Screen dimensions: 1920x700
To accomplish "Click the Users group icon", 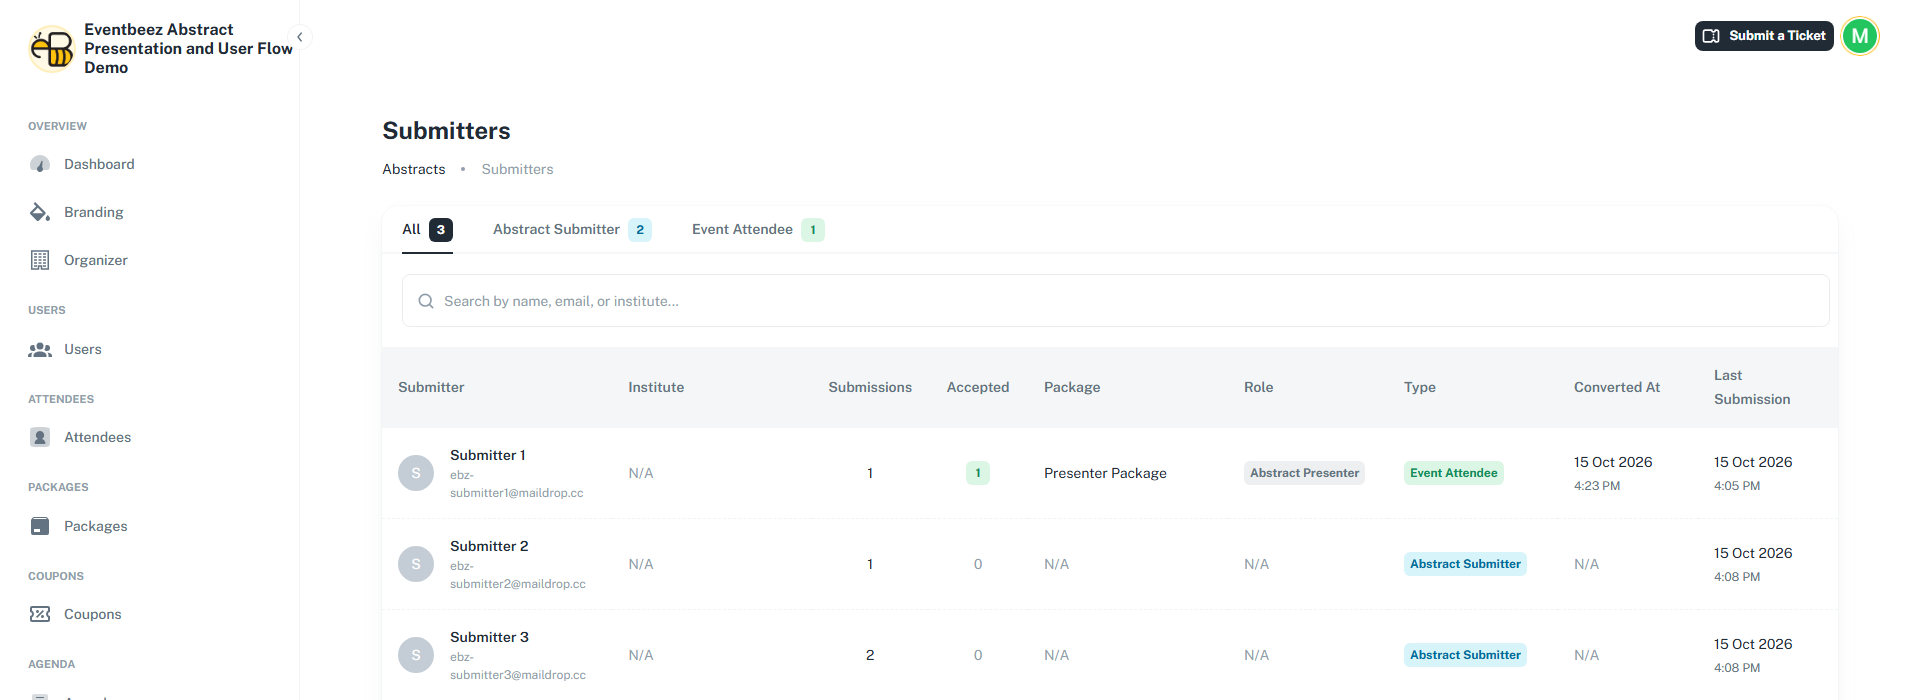I will (40, 349).
